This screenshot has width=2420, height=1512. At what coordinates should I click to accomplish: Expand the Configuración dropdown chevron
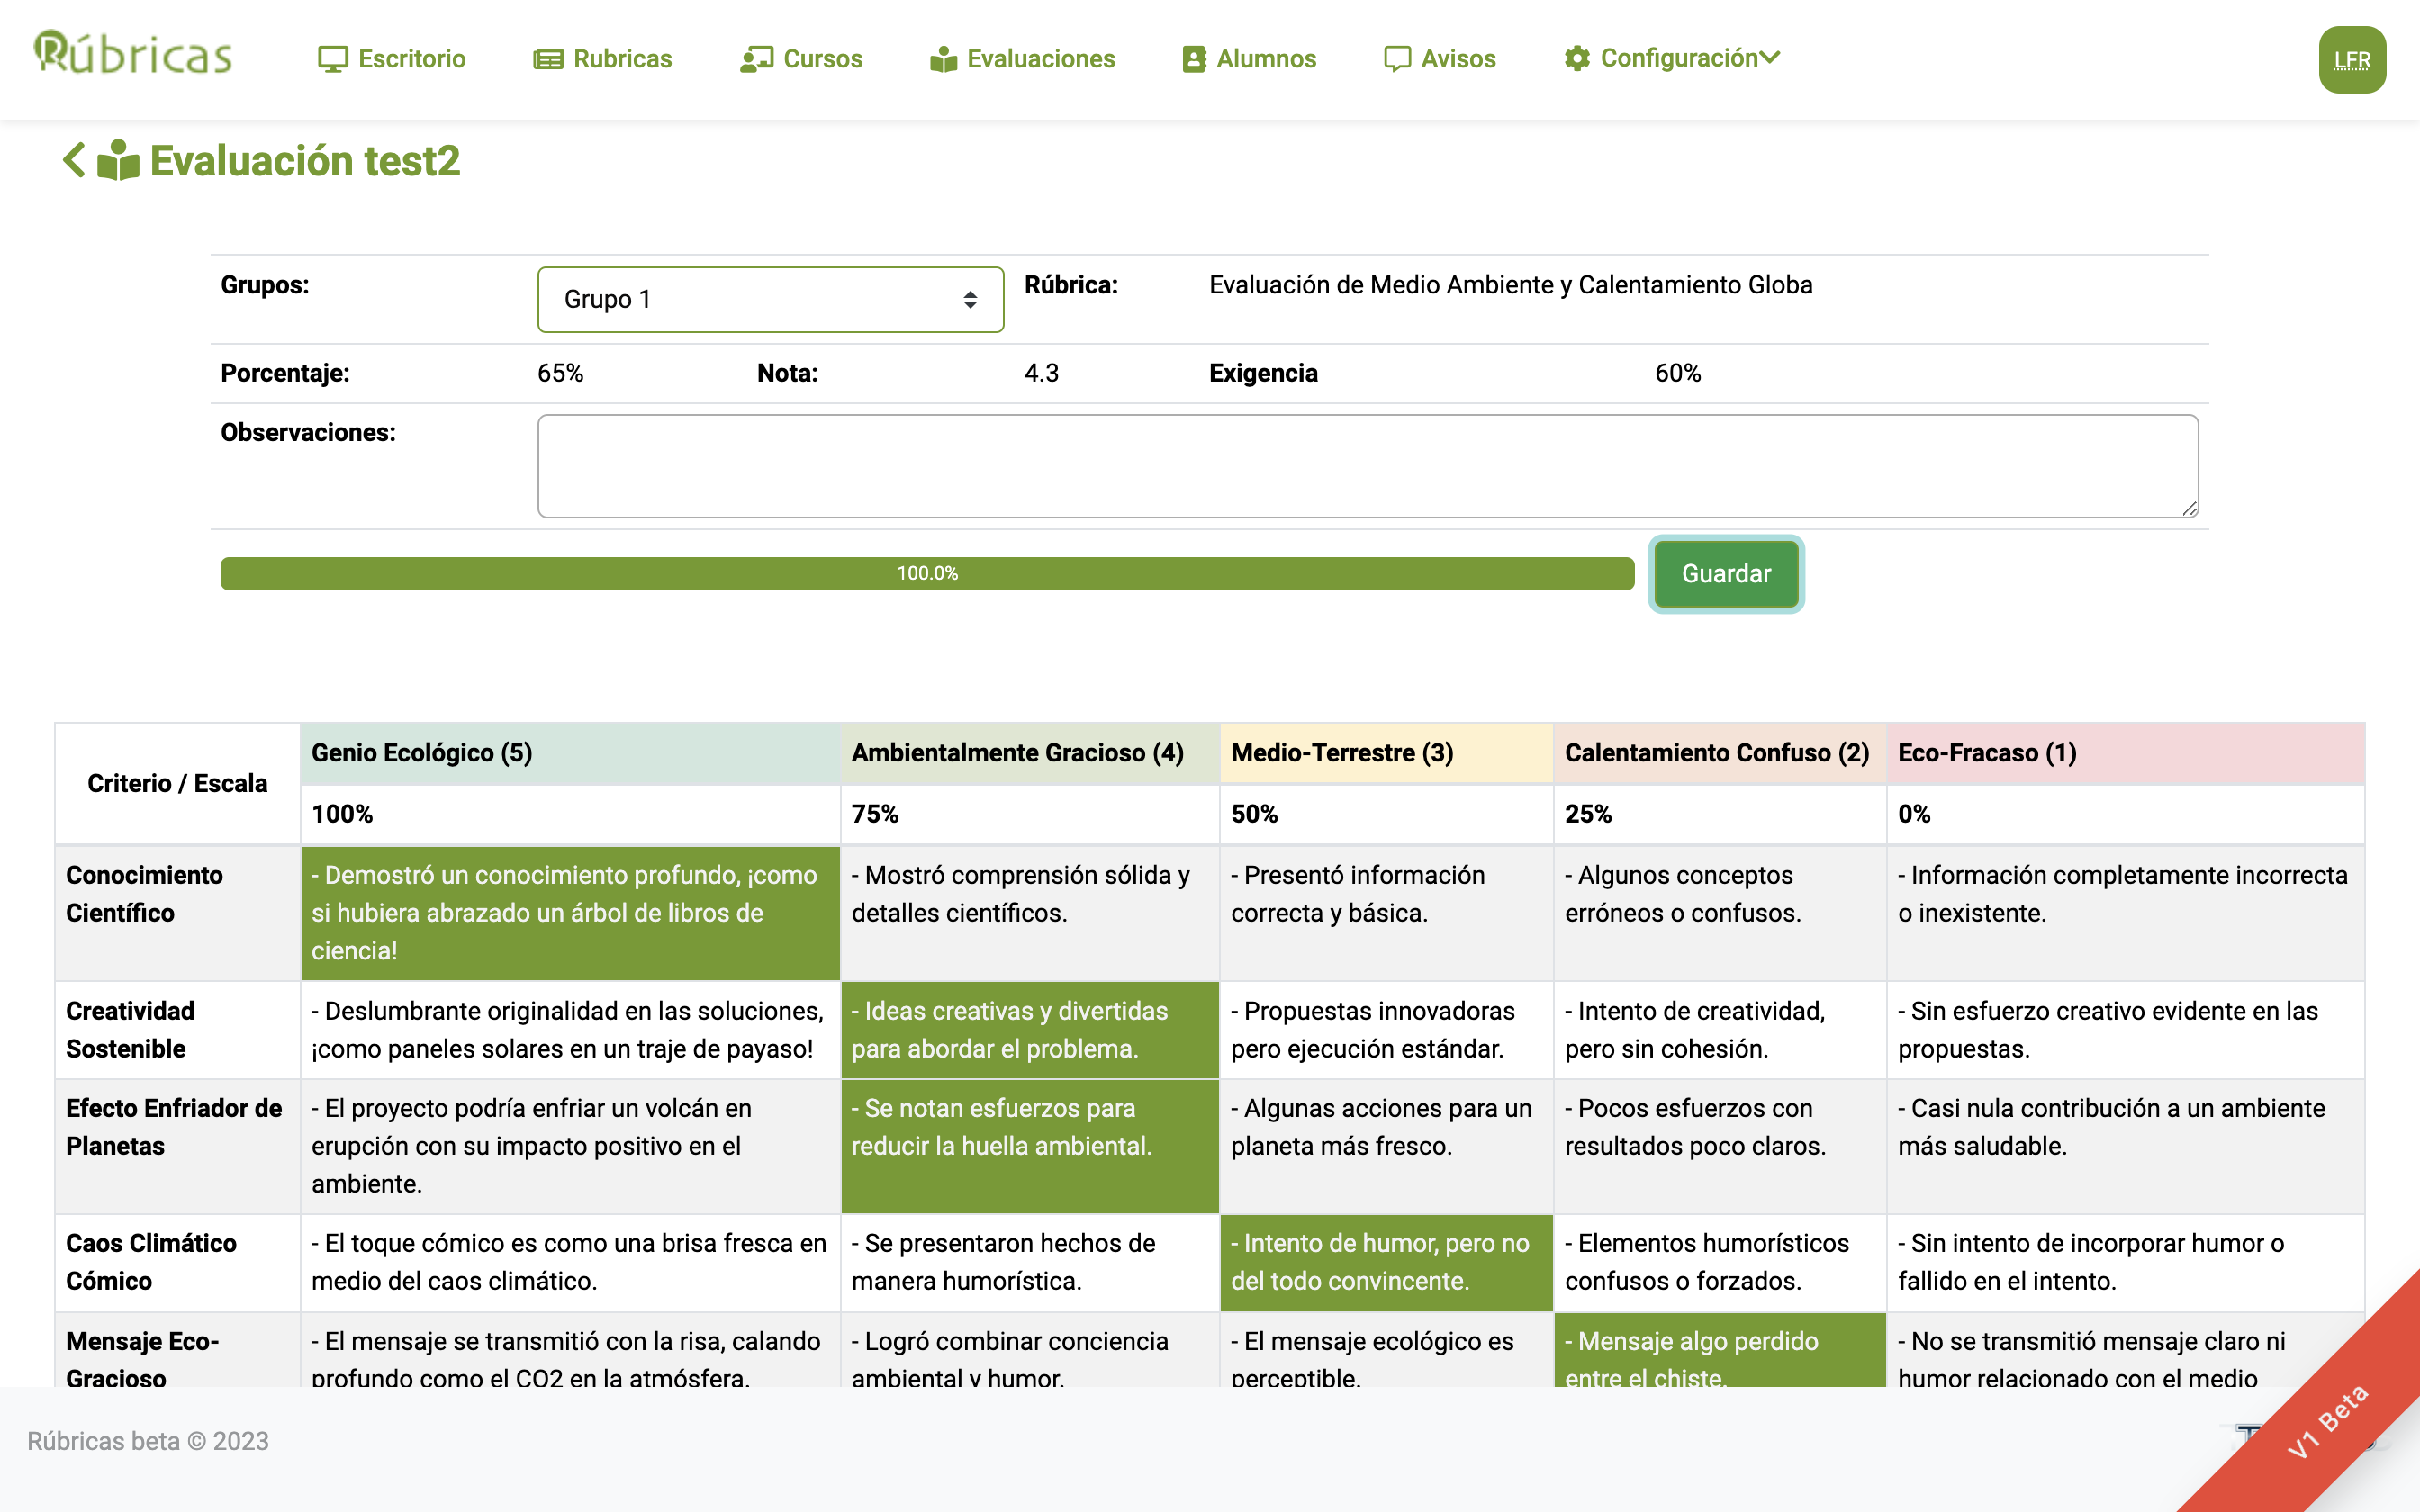1770,58
